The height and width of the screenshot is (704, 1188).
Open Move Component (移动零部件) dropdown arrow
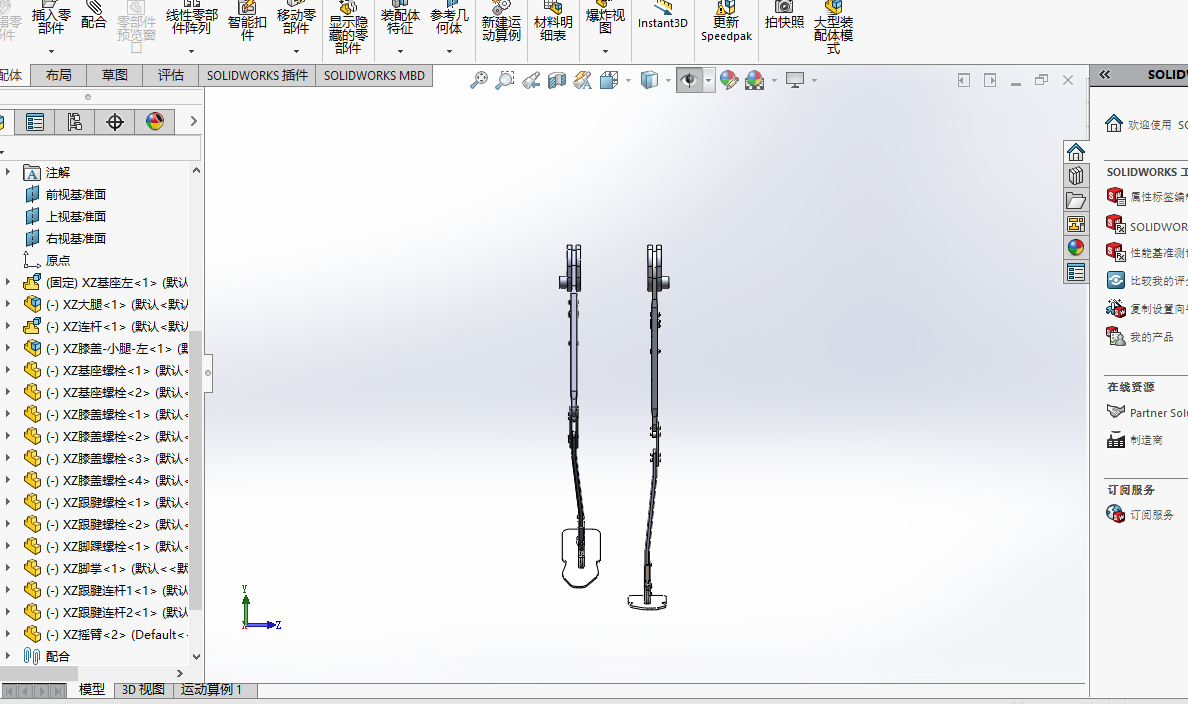click(296, 52)
